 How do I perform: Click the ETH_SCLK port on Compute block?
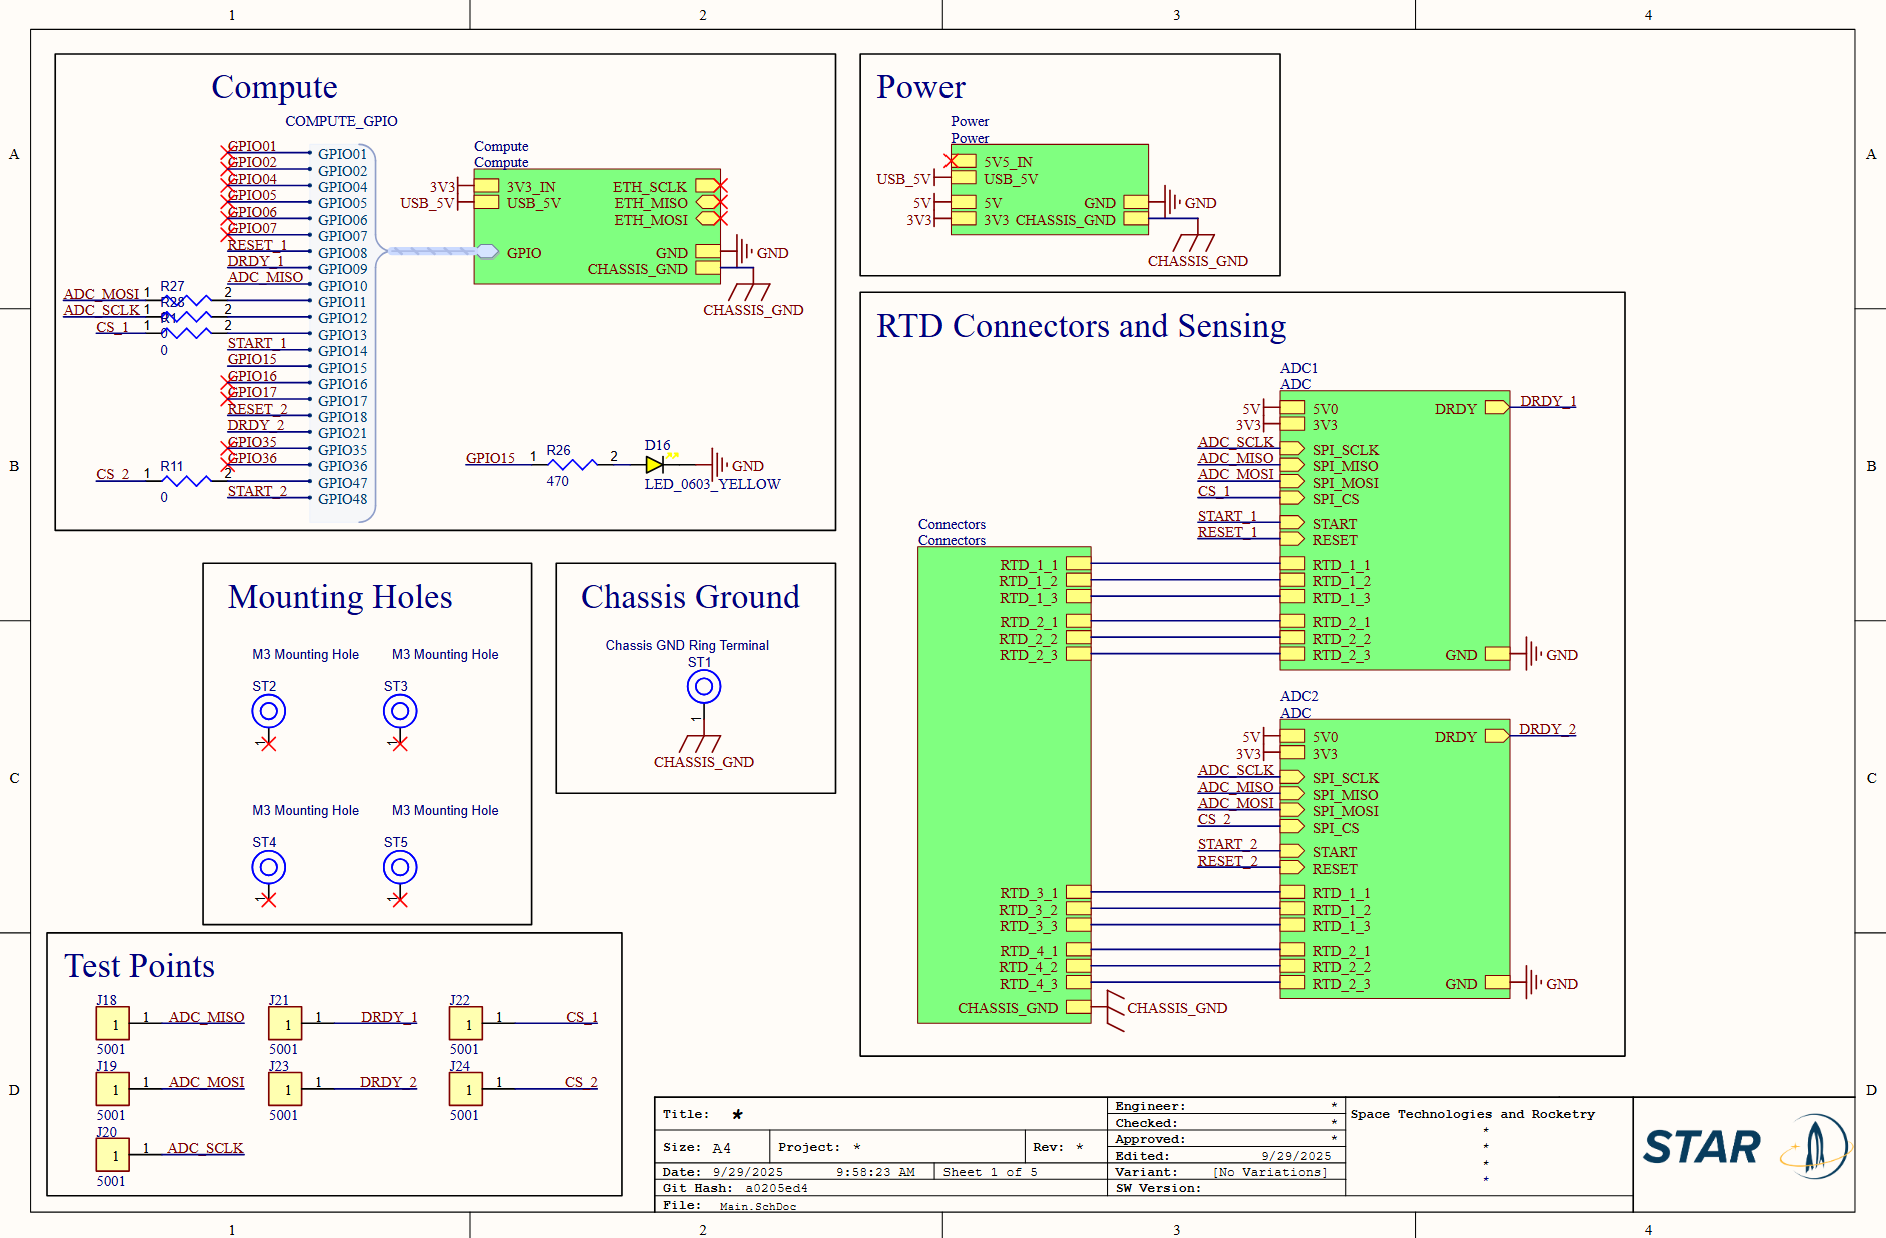706,186
